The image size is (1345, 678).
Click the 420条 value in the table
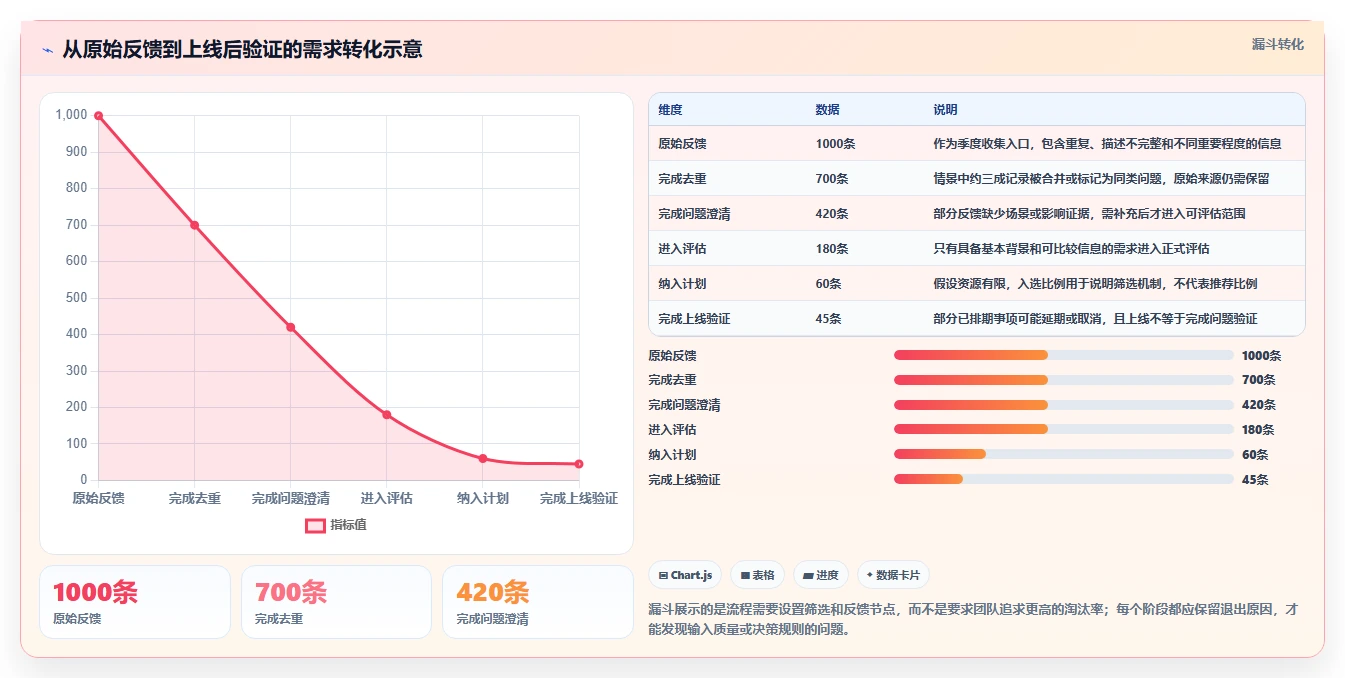click(832, 214)
